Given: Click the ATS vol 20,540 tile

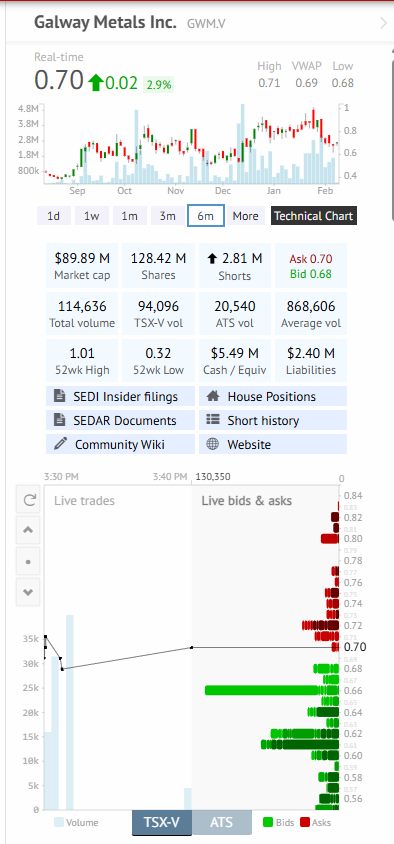Looking at the screenshot, I should point(235,314).
